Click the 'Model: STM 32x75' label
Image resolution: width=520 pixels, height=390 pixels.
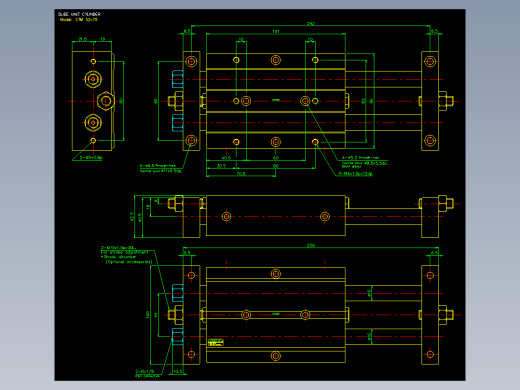(78, 20)
